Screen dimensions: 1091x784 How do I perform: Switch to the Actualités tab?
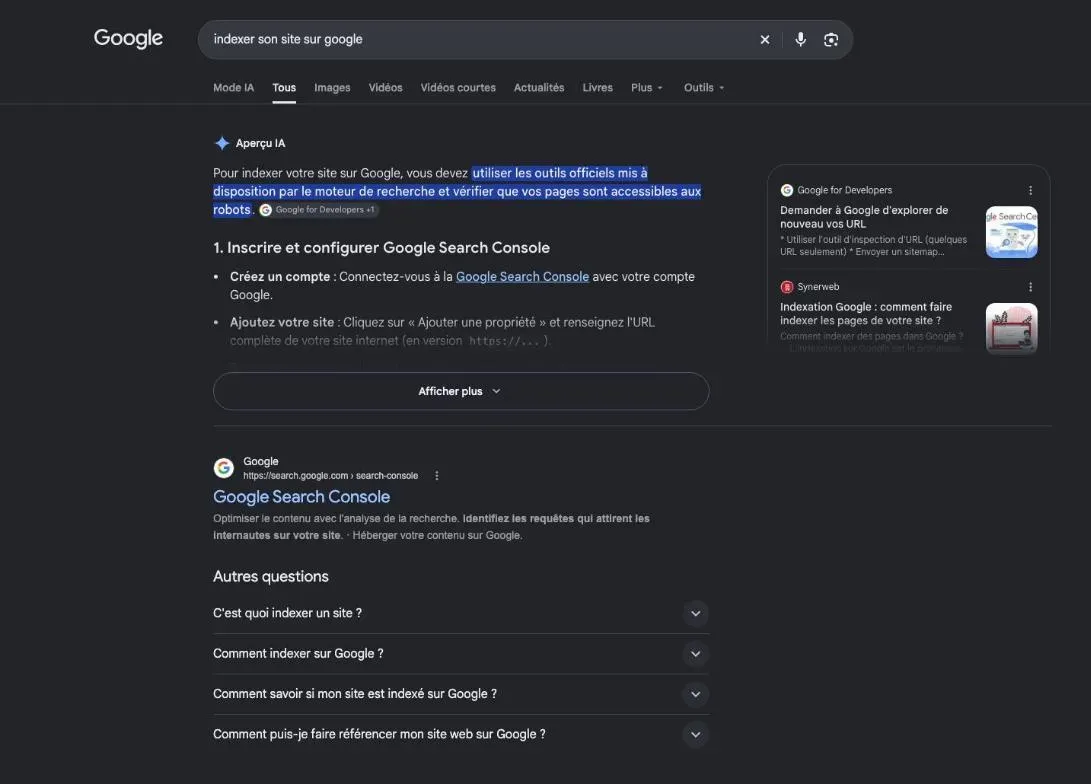pyautogui.click(x=539, y=88)
